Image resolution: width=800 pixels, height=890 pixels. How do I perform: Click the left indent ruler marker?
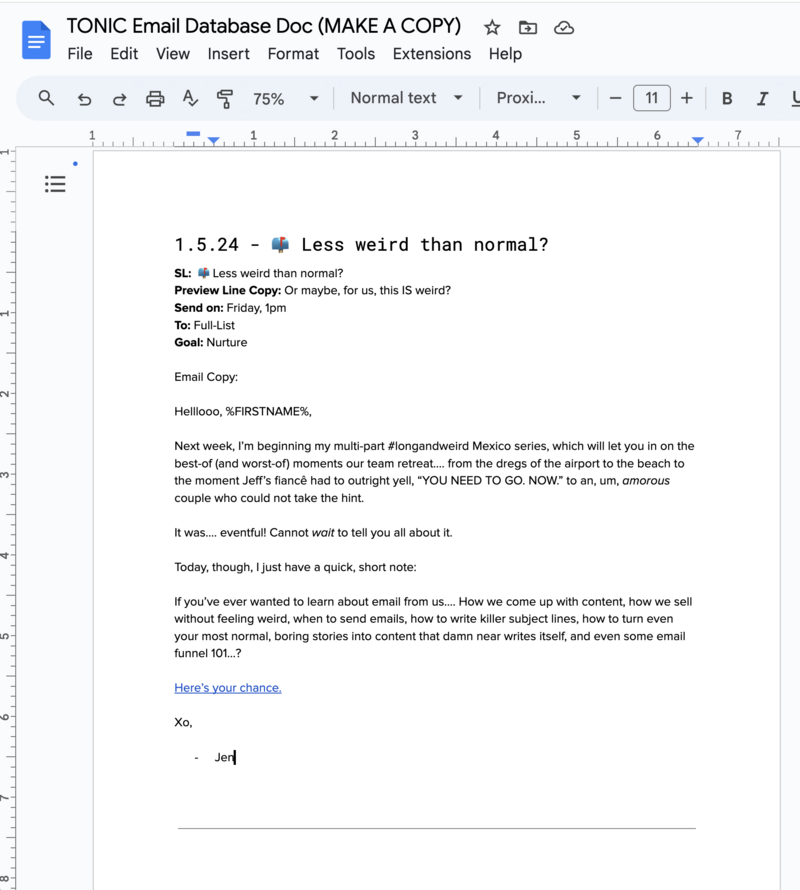[213, 140]
